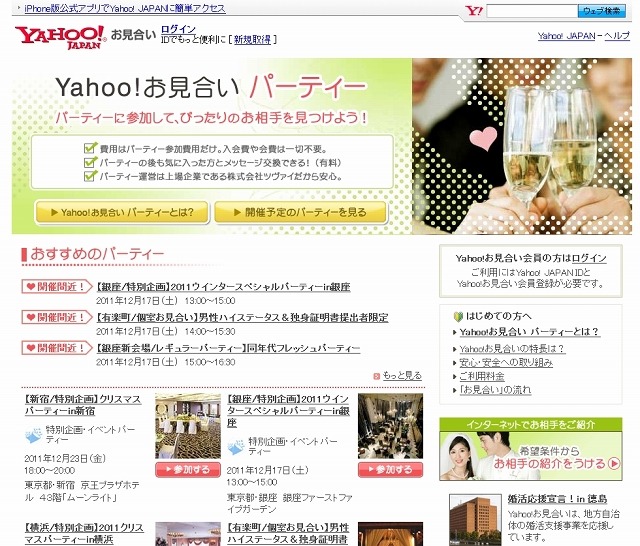Open 「お見合い」の流れ sidebar link
Screen dimensions: 640x546
tap(495, 390)
